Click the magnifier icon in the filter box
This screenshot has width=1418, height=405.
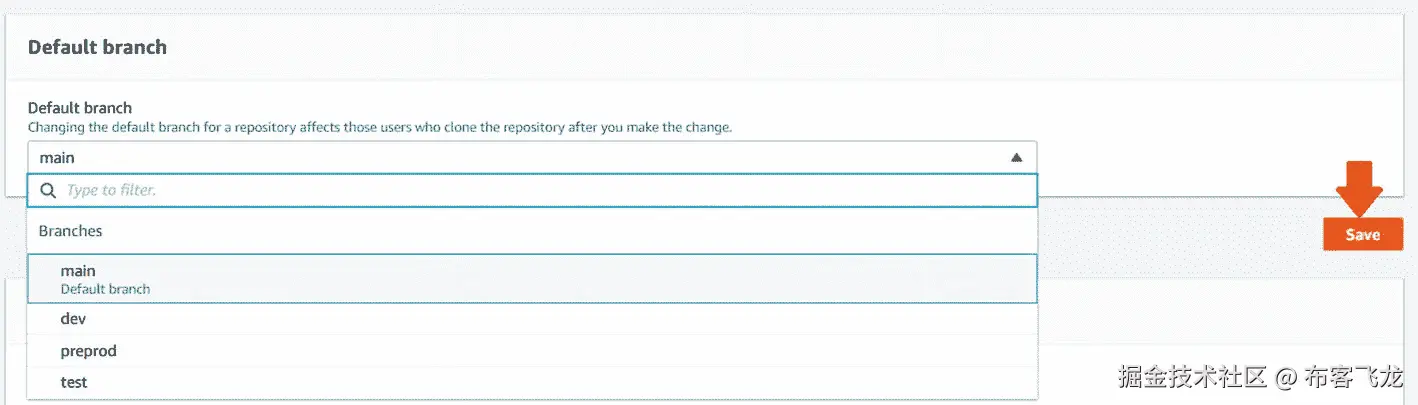pos(47,190)
